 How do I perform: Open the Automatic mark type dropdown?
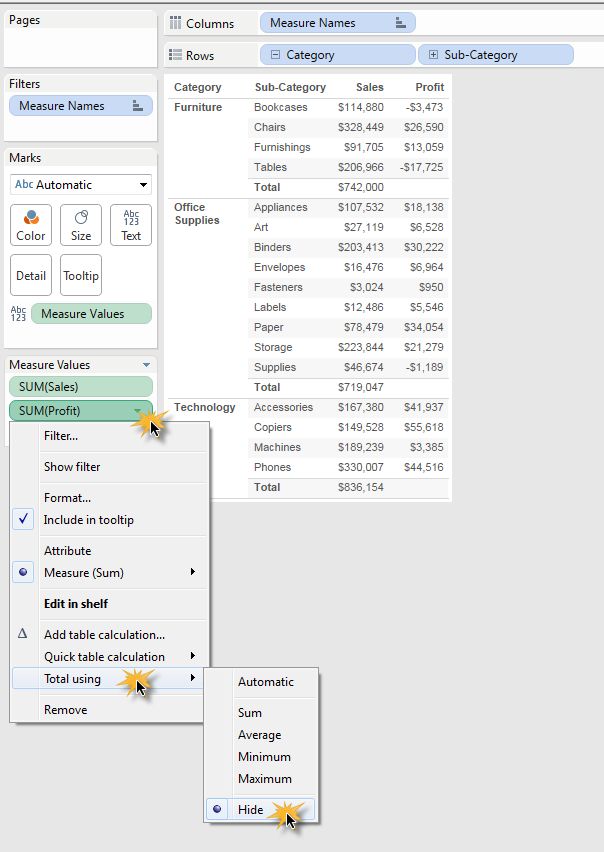[x=80, y=185]
